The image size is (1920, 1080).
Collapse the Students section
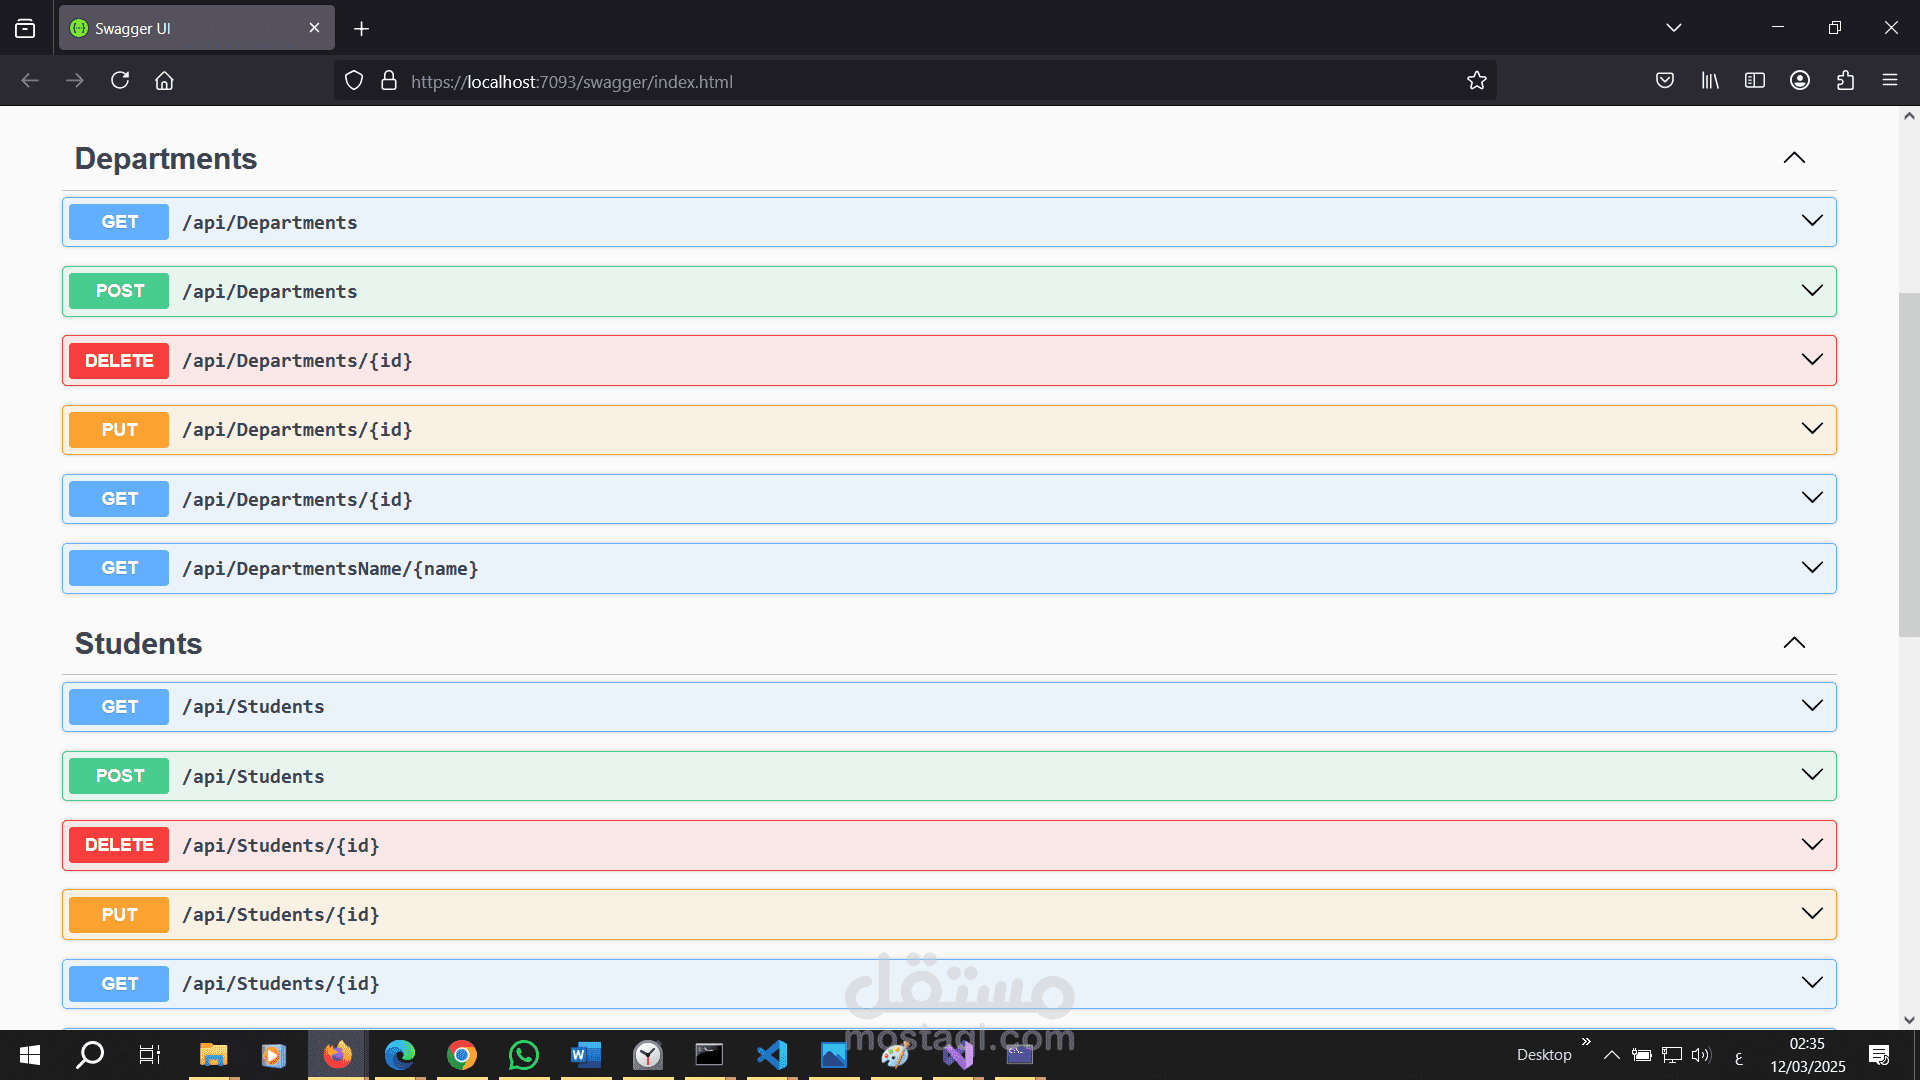1794,643
